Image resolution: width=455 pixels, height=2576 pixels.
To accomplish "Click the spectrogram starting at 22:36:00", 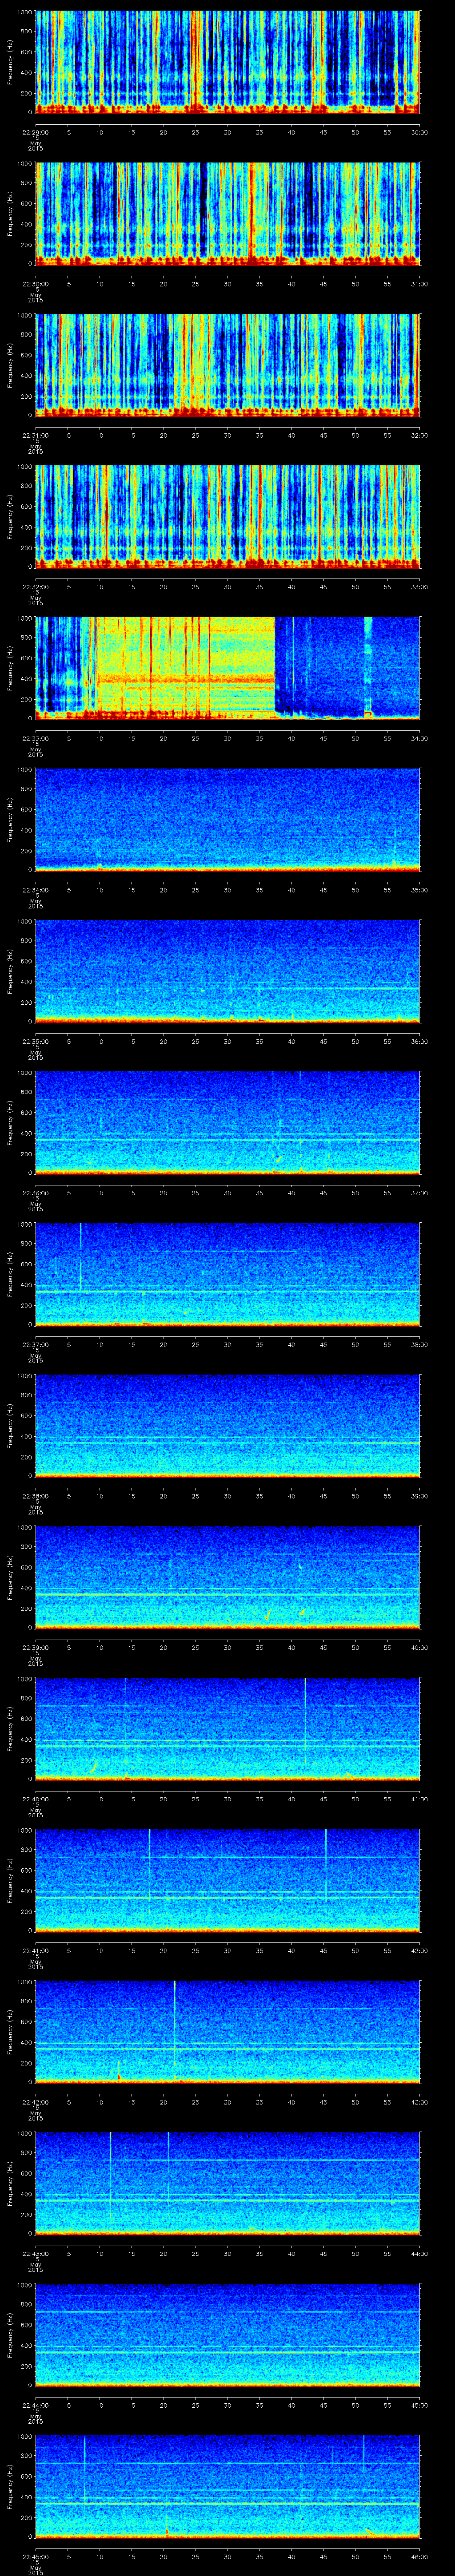I will click(x=227, y=1123).
